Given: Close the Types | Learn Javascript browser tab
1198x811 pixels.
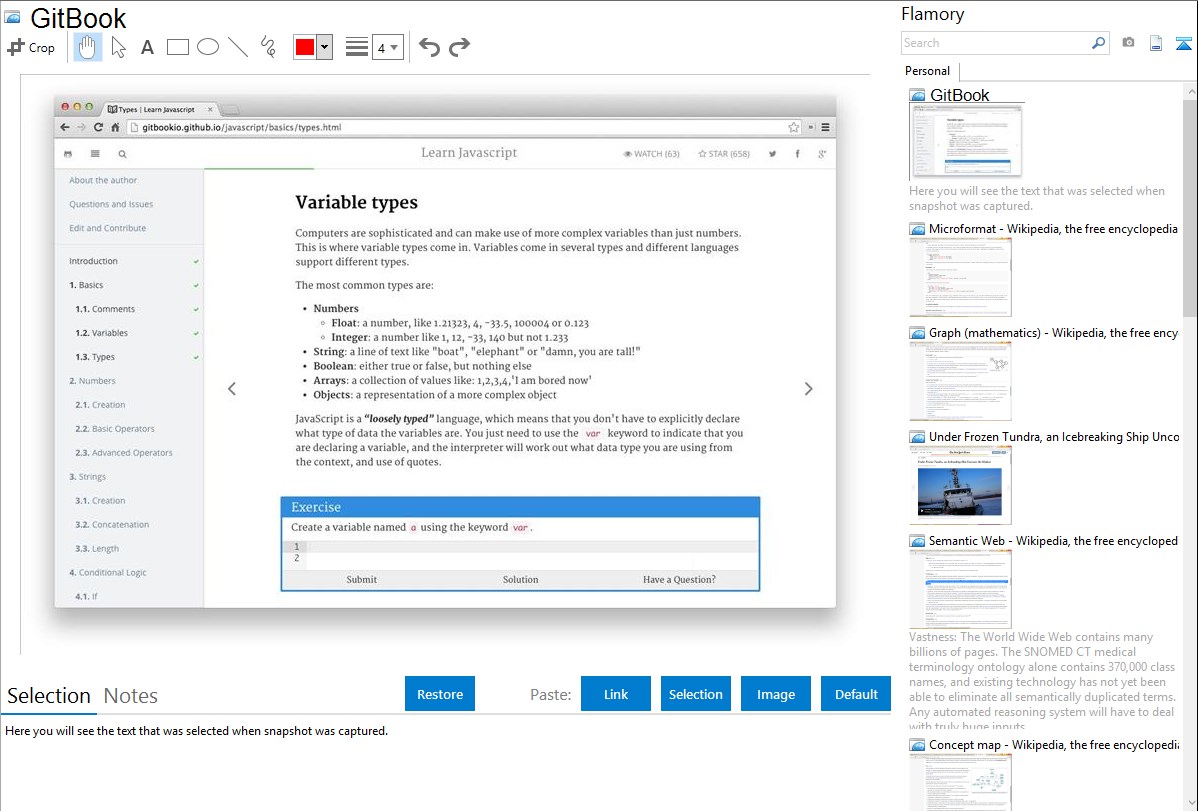Looking at the screenshot, I should coord(210,109).
